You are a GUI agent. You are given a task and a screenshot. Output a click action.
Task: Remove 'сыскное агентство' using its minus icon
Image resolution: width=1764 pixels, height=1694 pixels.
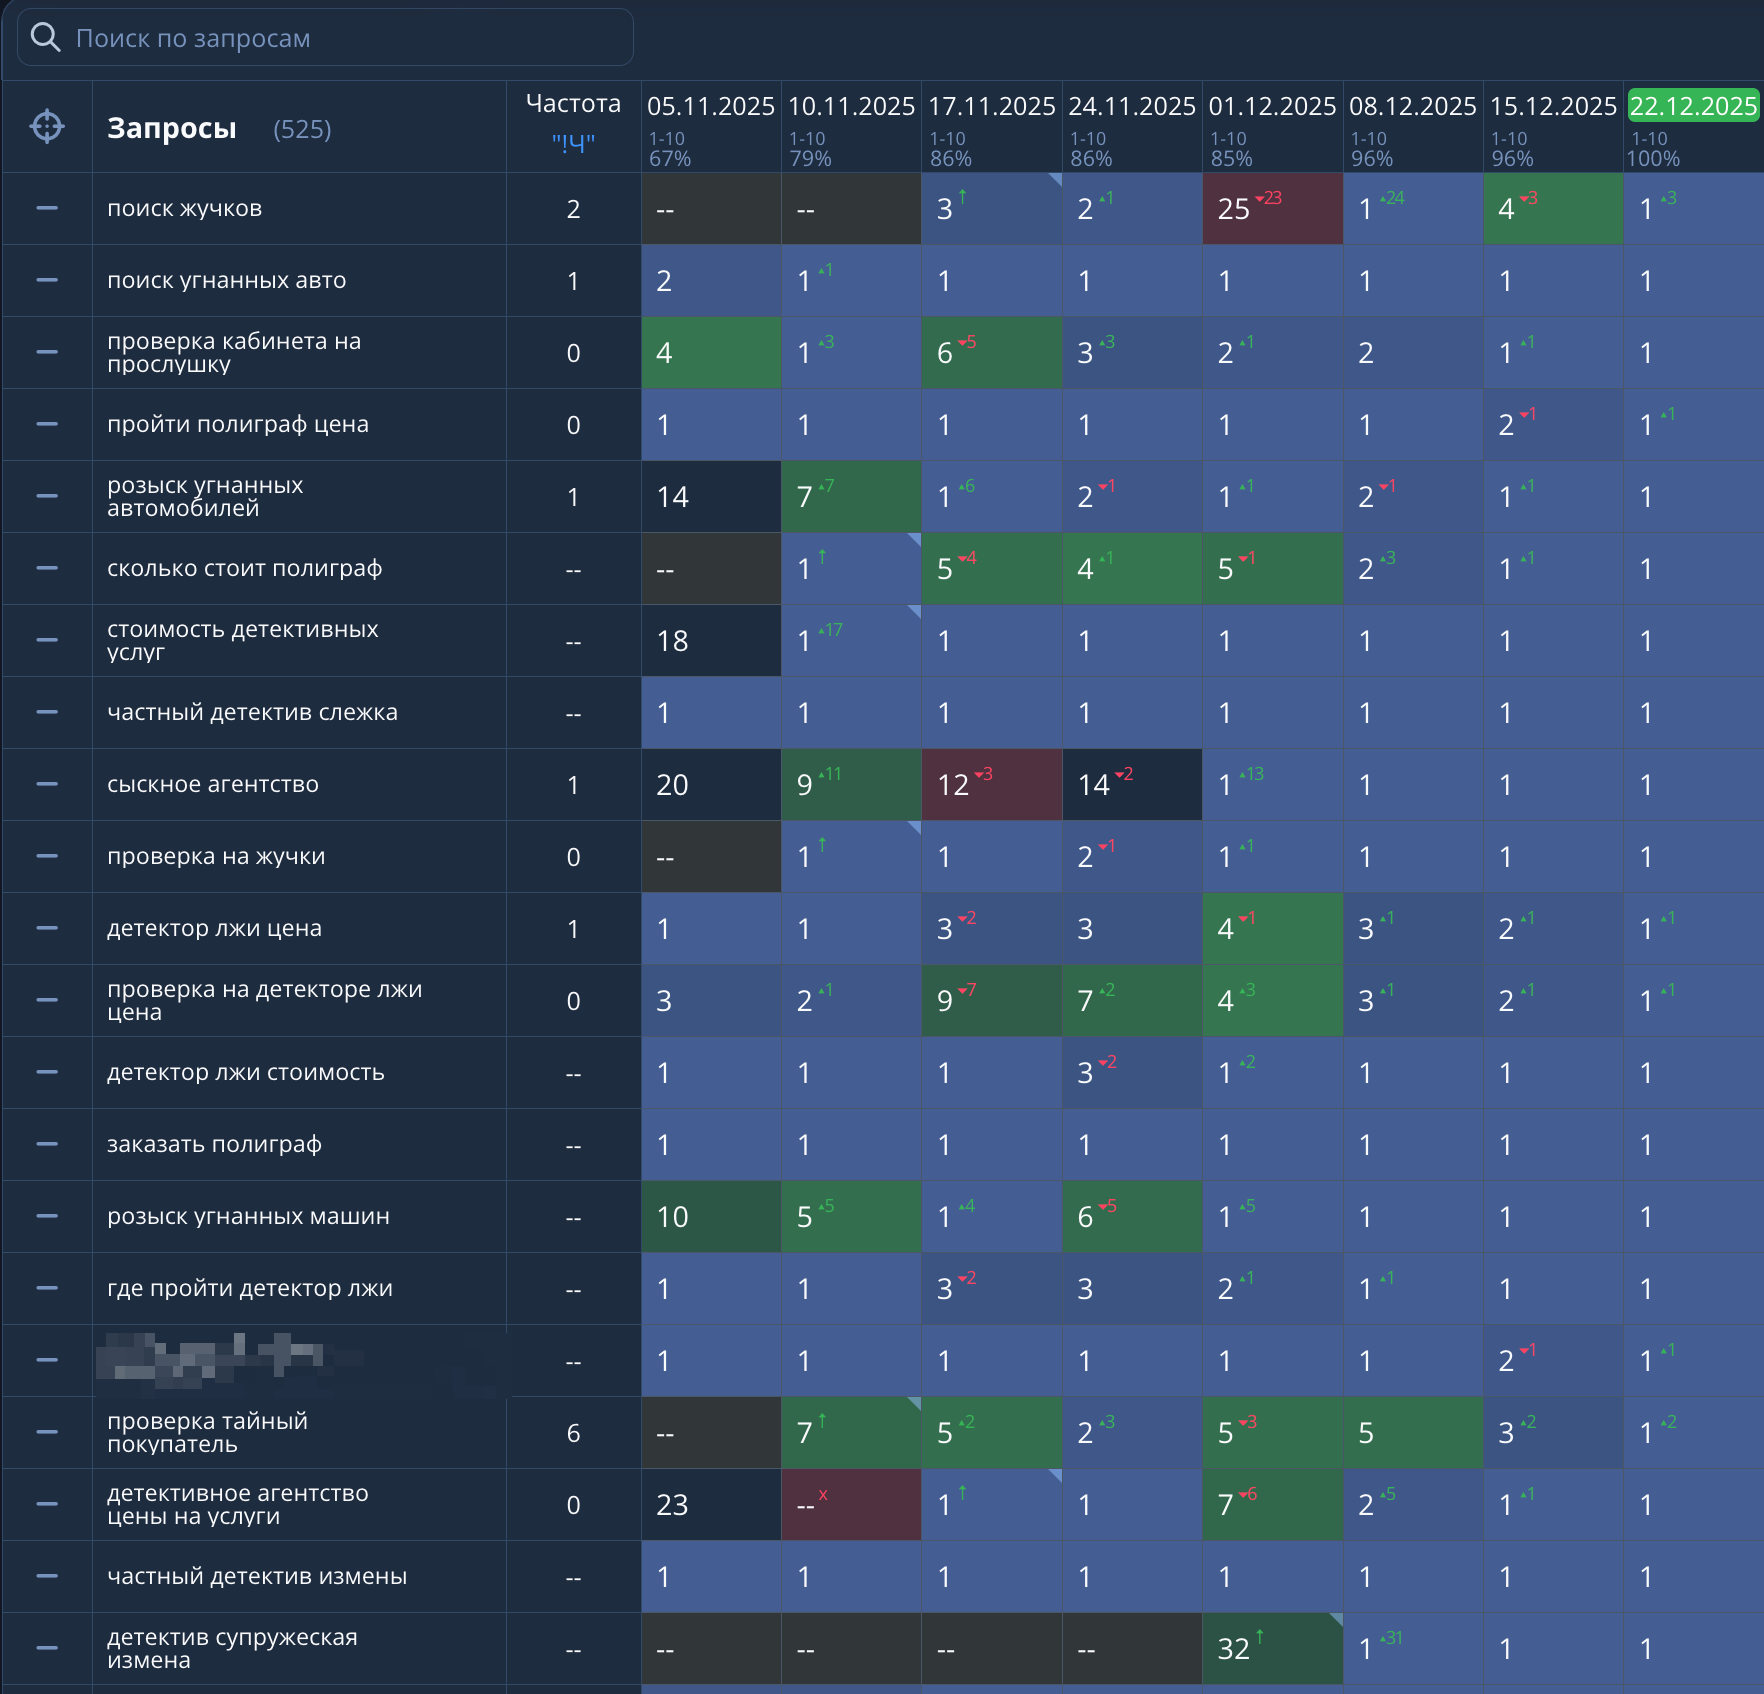pos(47,784)
